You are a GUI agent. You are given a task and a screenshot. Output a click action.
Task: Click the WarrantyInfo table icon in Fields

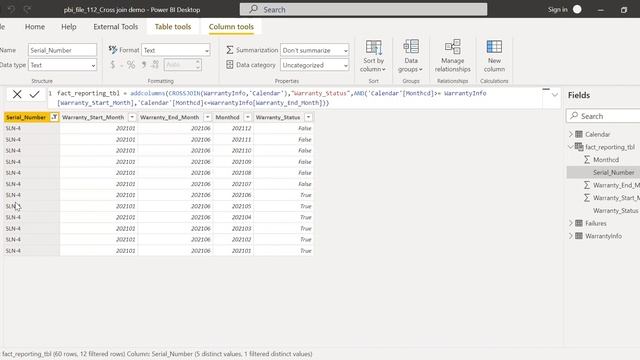click(x=579, y=236)
